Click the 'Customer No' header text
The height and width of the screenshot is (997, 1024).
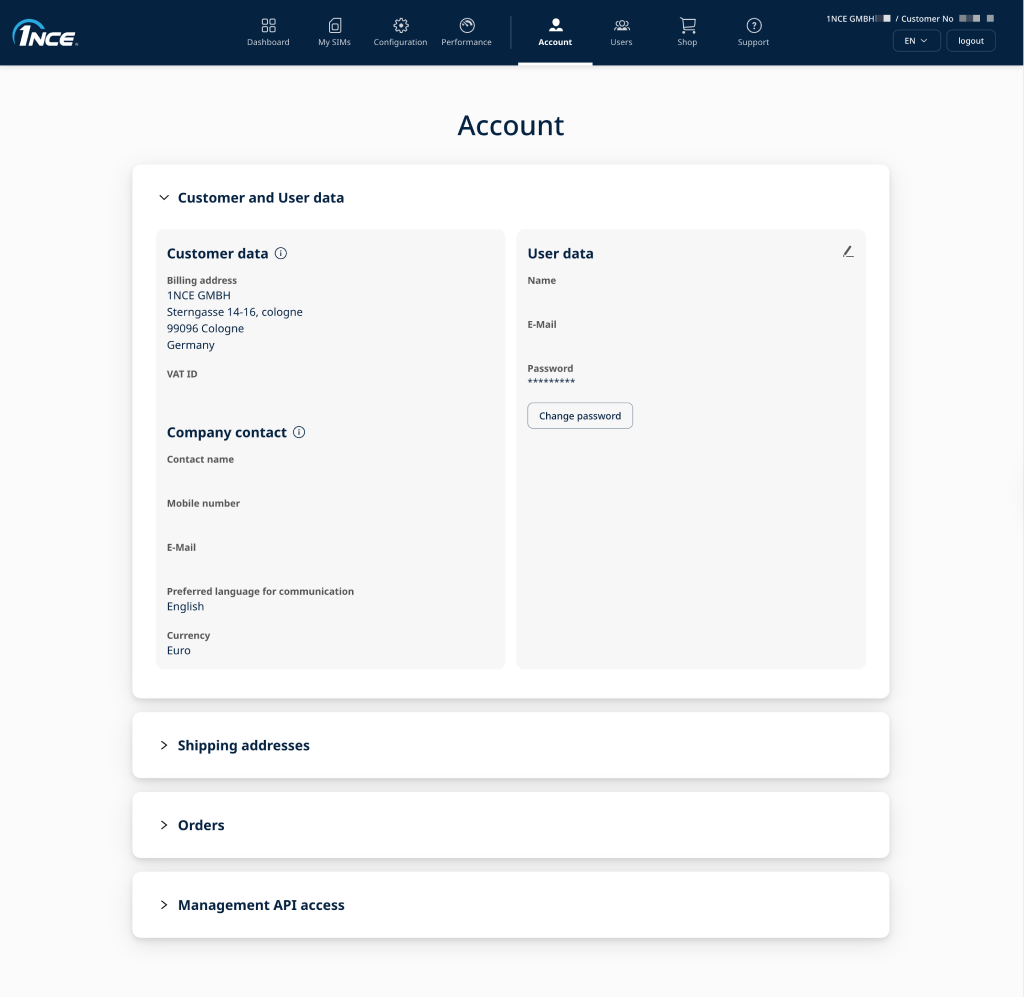point(927,18)
